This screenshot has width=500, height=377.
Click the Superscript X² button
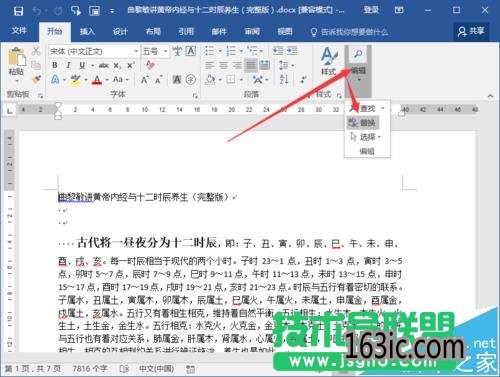[x=131, y=65]
